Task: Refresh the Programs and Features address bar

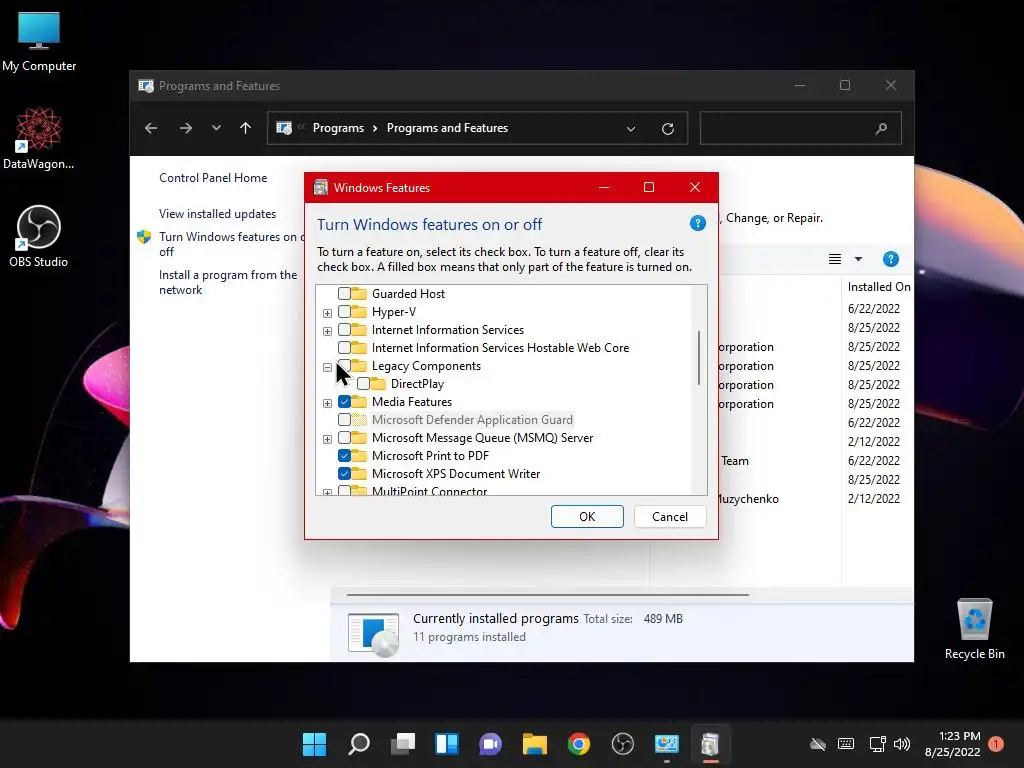Action: [x=667, y=129]
